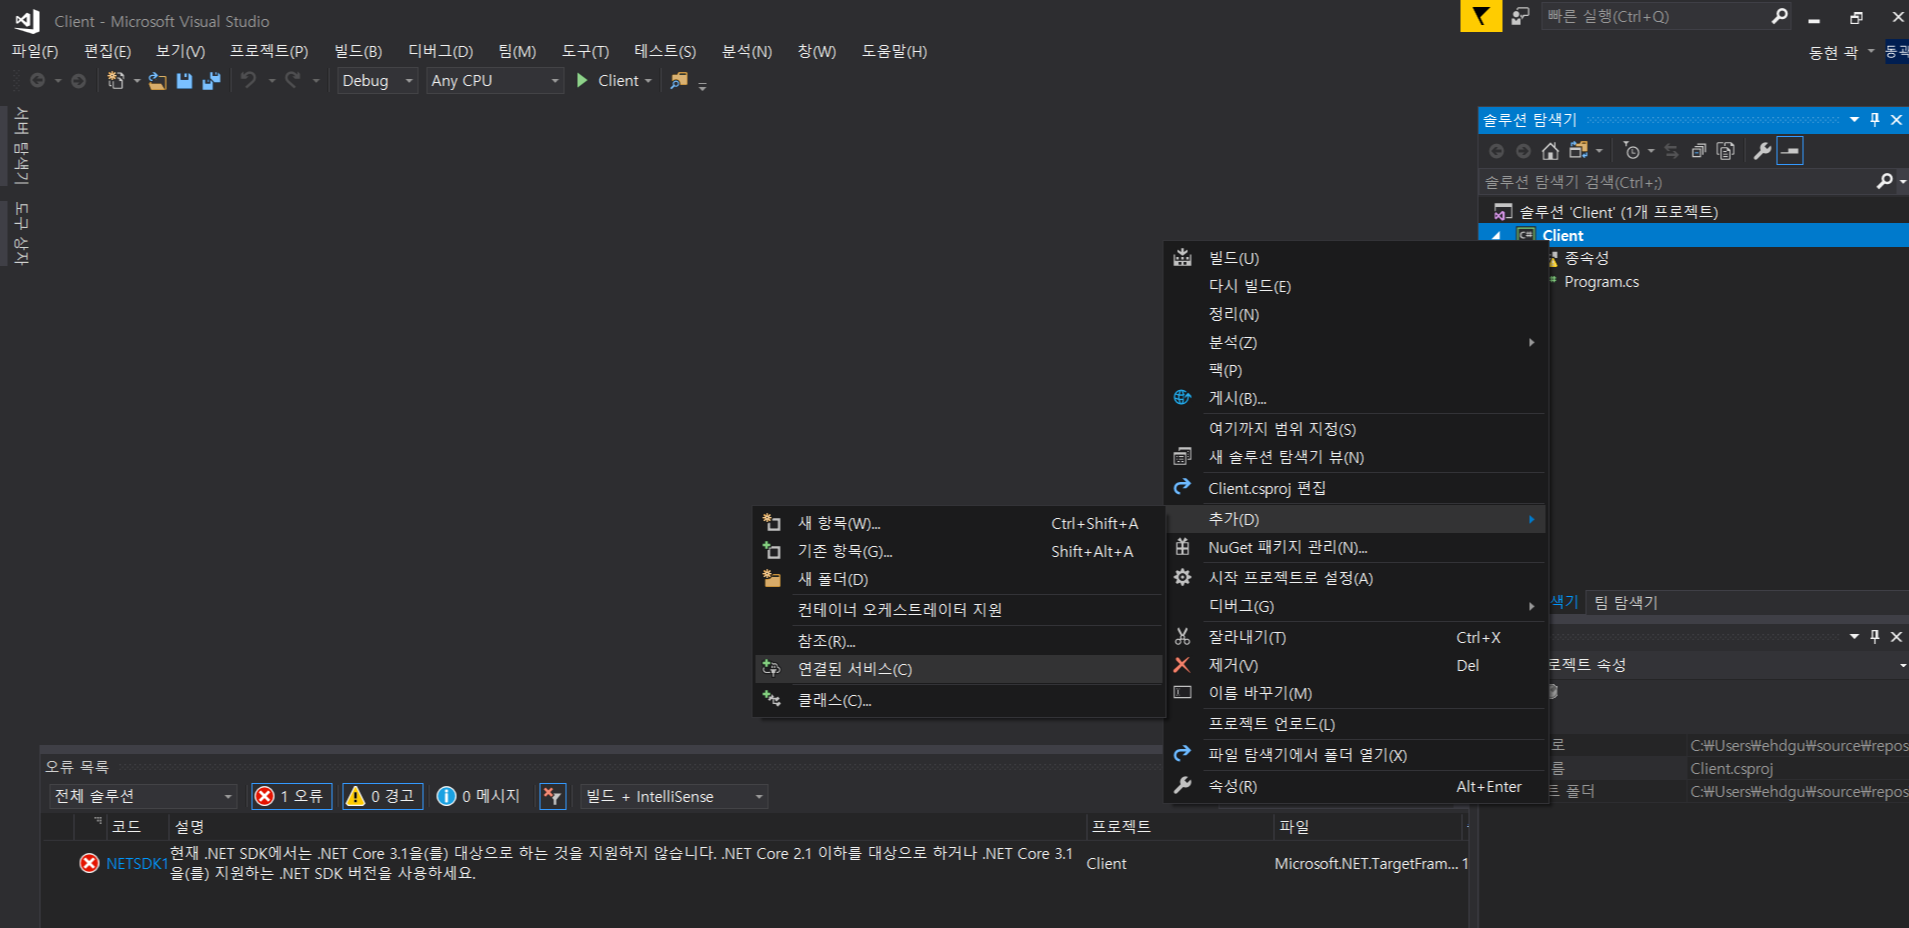Image resolution: width=1909 pixels, height=928 pixels.
Task: Click the red error icon beside NETSDK1
Action: (89, 863)
